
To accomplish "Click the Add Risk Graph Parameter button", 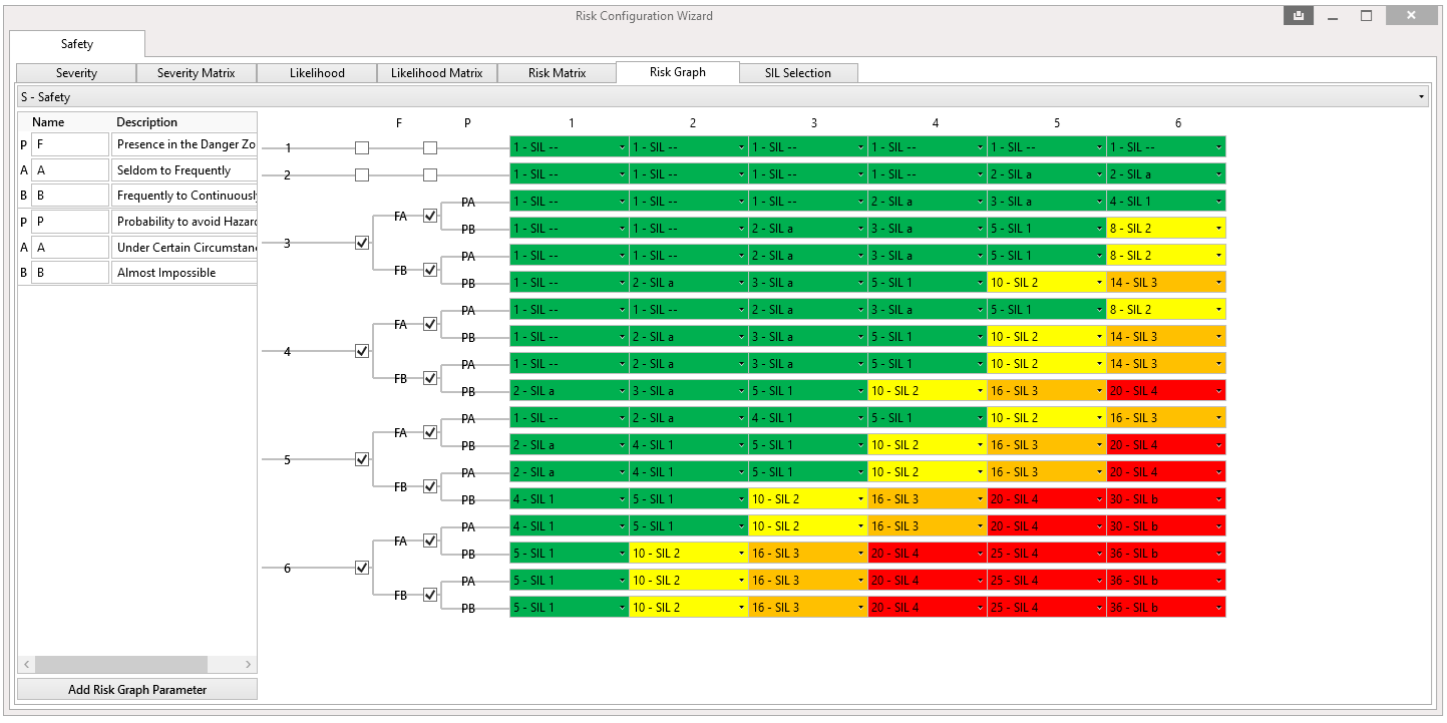I will tap(137, 689).
